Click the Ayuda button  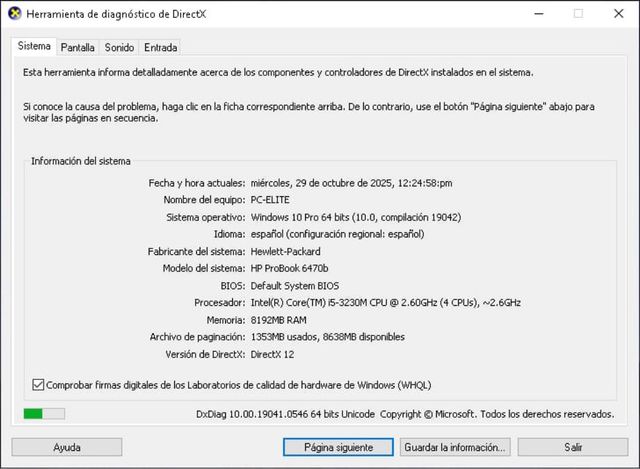coord(67,447)
